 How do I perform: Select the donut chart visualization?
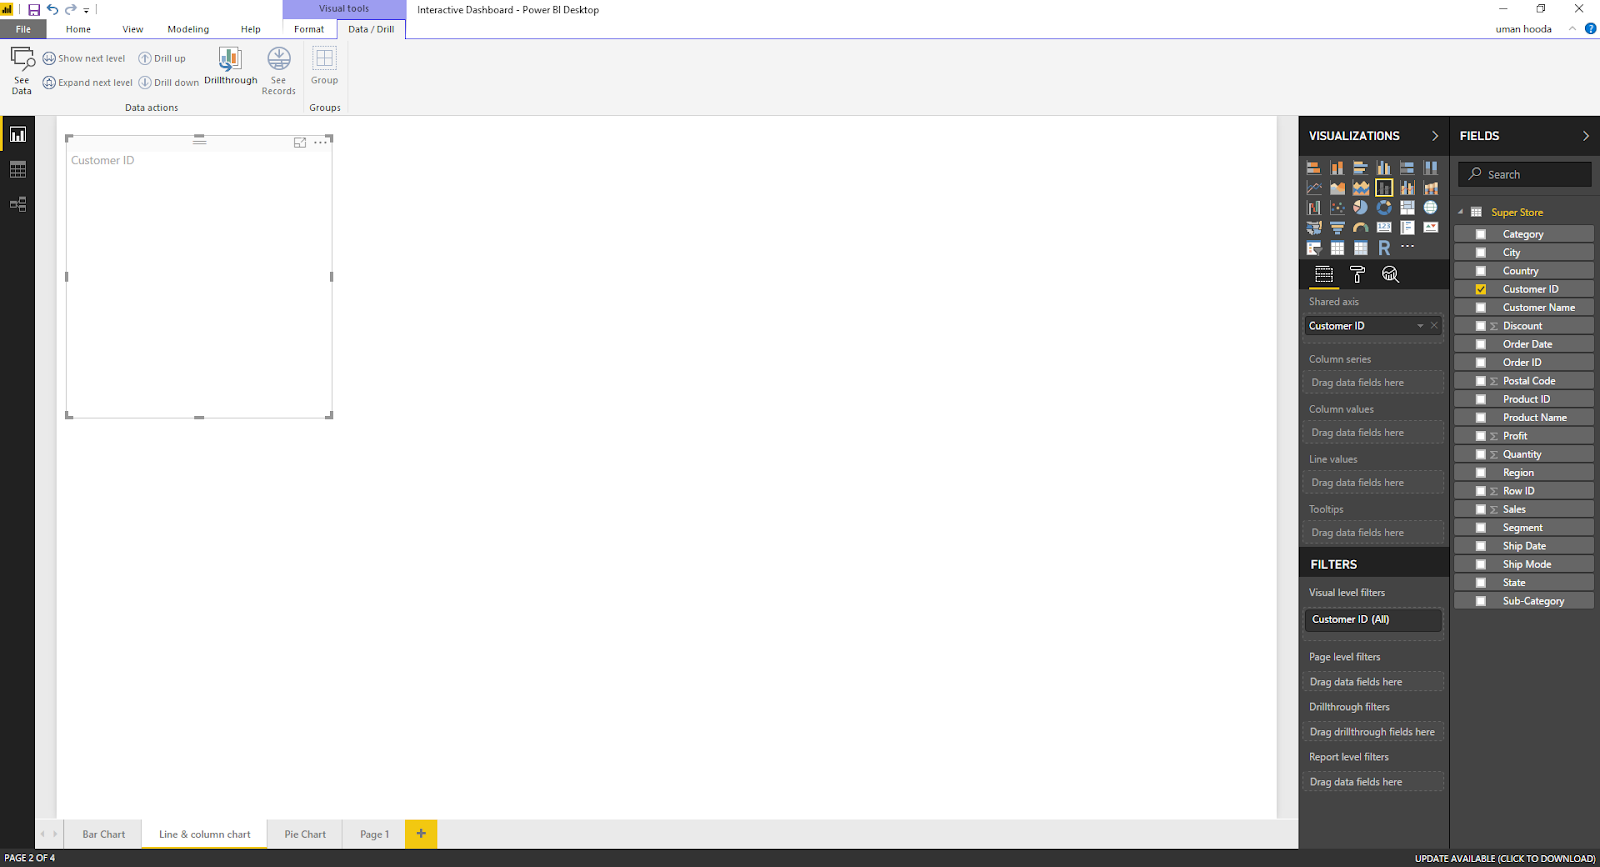point(1384,208)
